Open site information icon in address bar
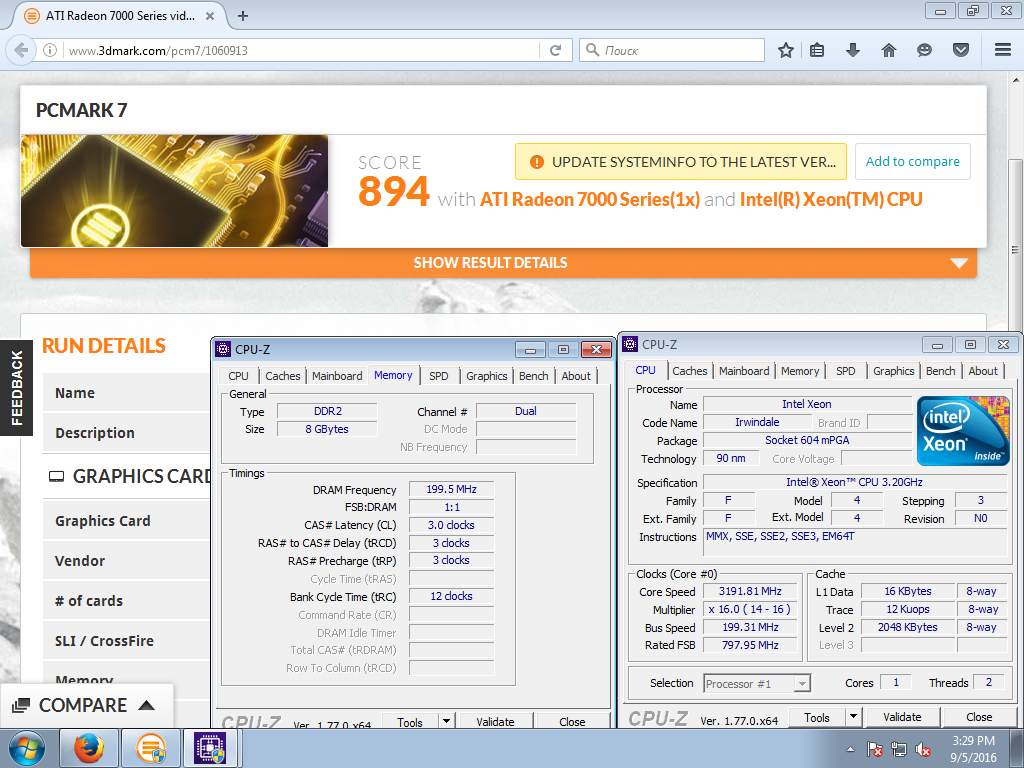 tap(50, 50)
